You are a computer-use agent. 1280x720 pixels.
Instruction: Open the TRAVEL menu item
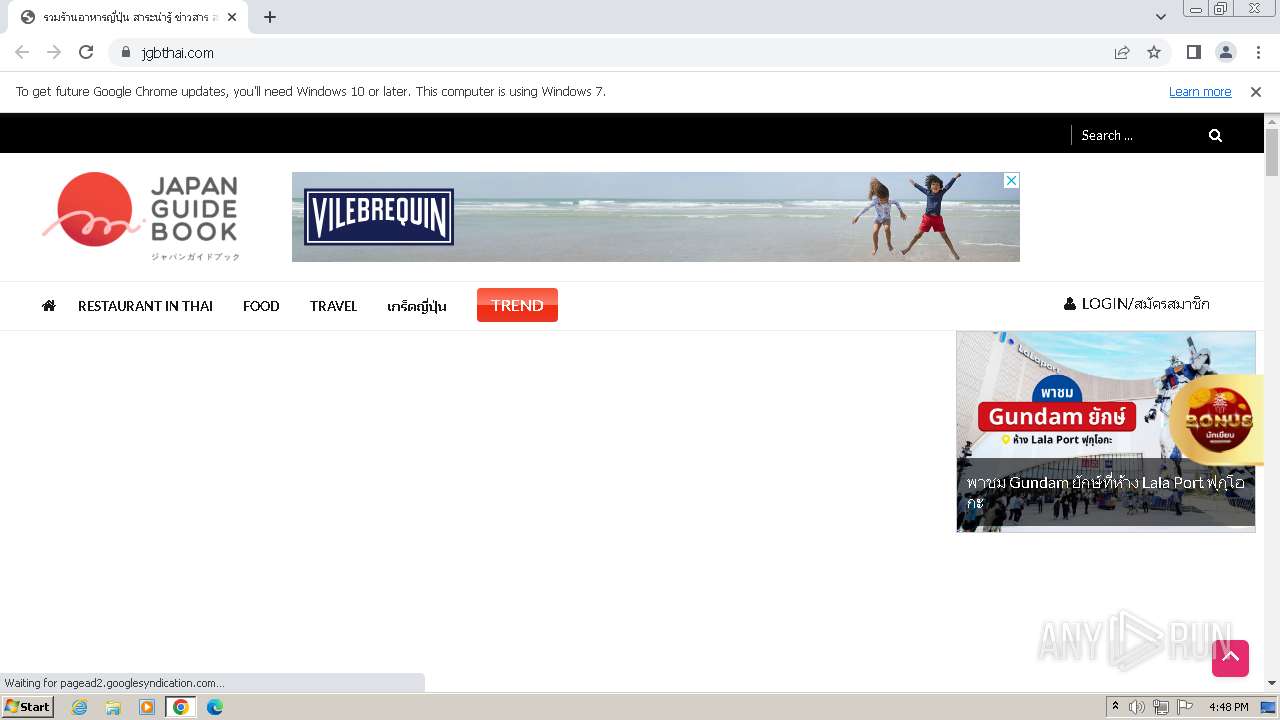[333, 306]
